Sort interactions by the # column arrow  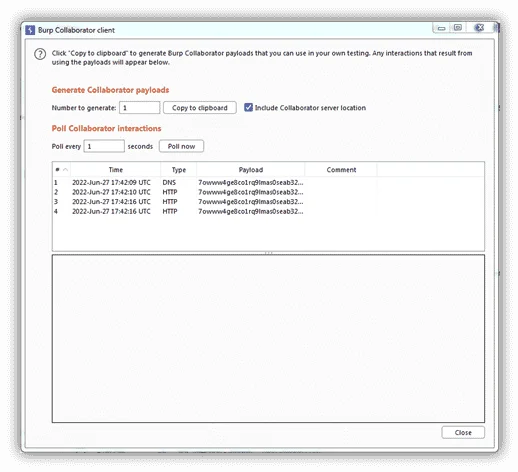(65, 170)
